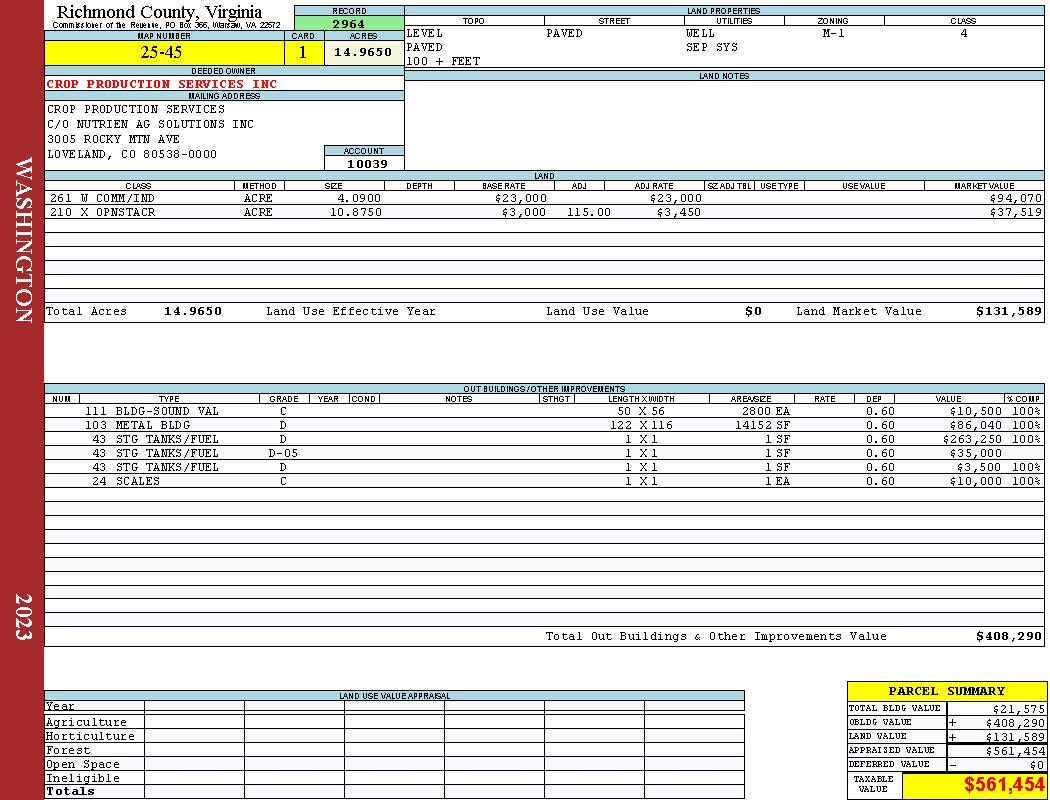This screenshot has width=1050, height=800.
Task: Click the adjustment value 115.00
Action: (589, 212)
